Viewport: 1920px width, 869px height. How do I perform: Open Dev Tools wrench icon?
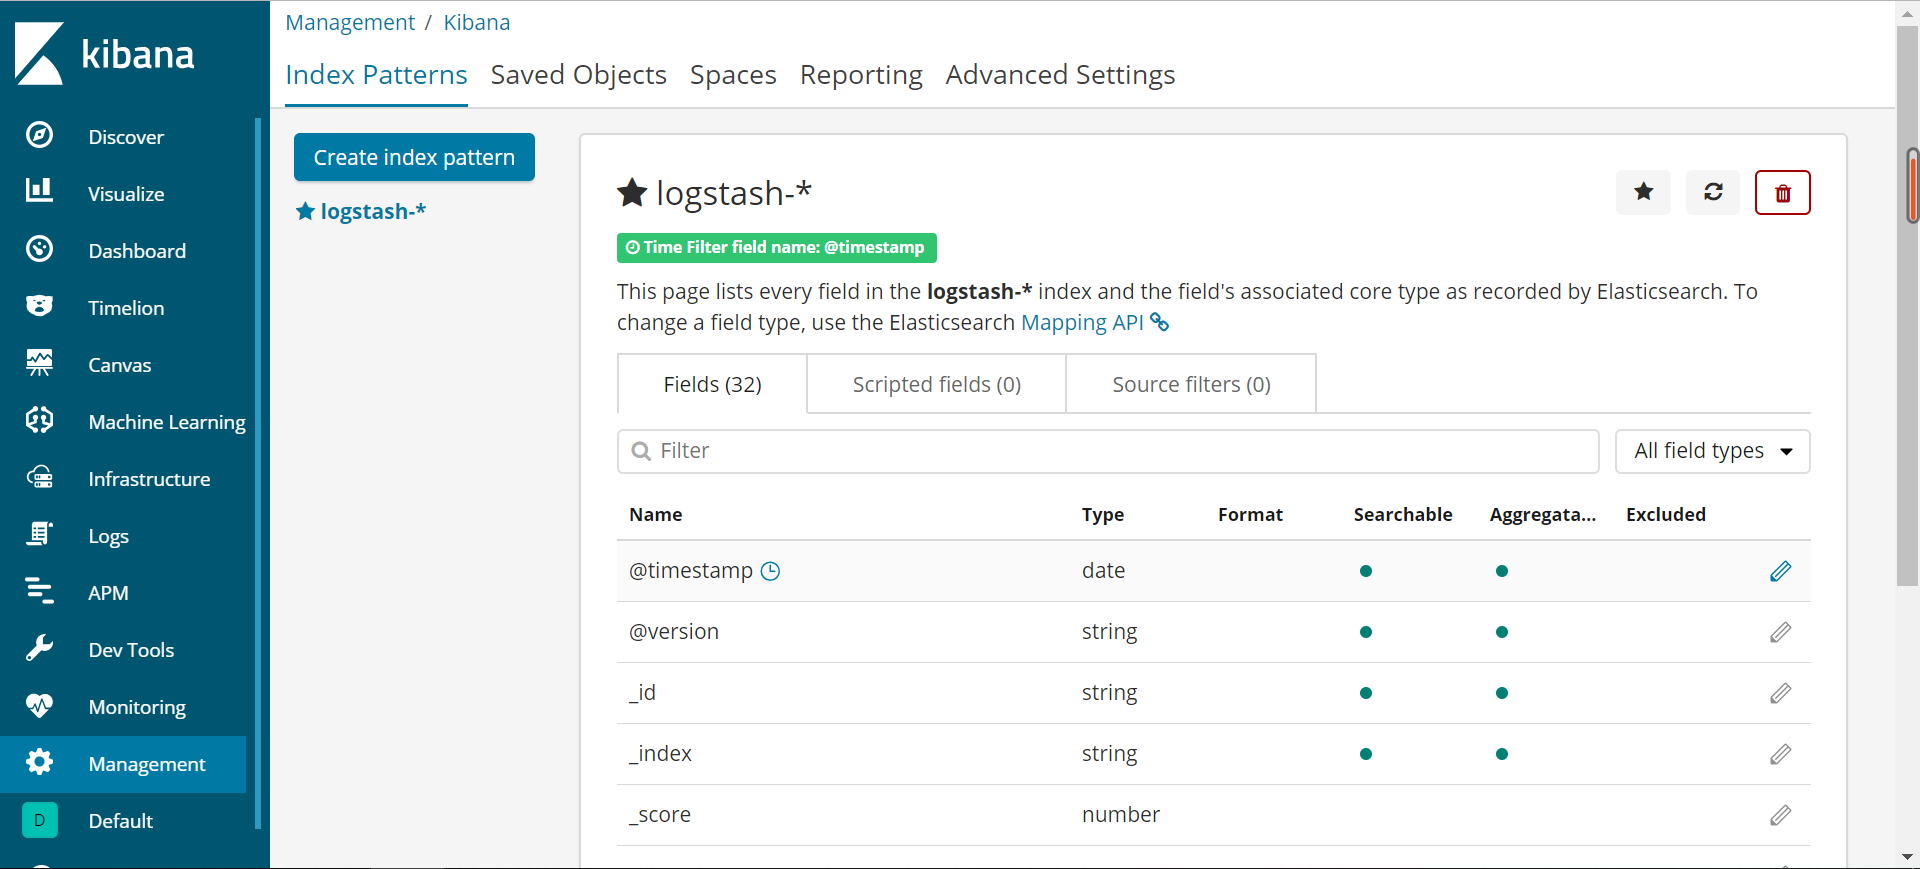coord(39,648)
